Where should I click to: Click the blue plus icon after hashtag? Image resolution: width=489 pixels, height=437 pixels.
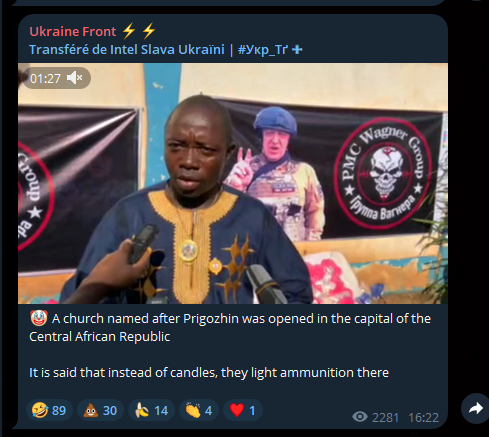point(297,50)
